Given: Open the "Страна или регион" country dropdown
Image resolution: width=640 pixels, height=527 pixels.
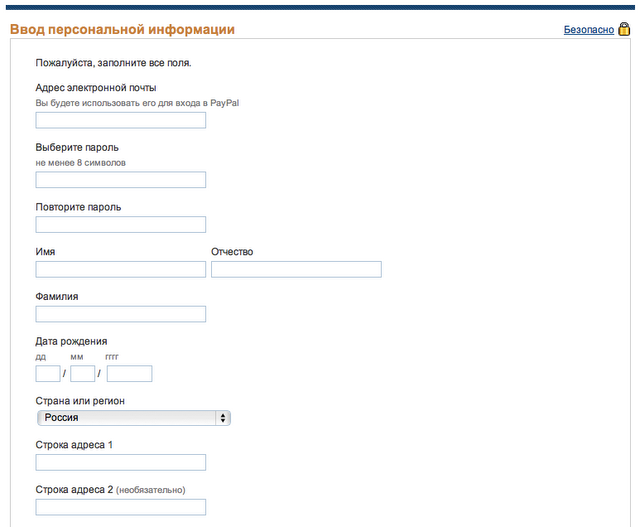Looking at the screenshot, I should 133,418.
